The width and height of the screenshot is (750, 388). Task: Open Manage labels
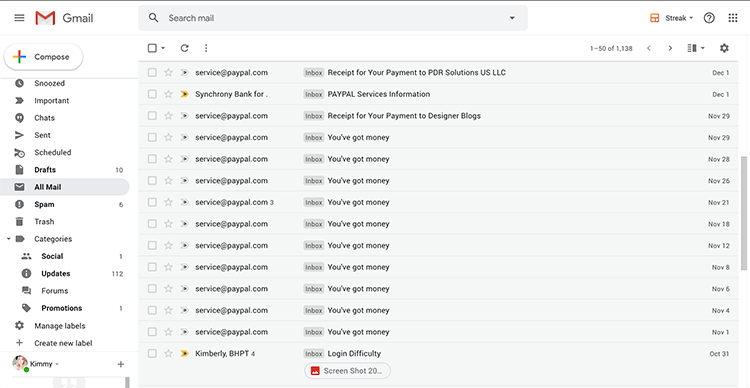point(59,326)
